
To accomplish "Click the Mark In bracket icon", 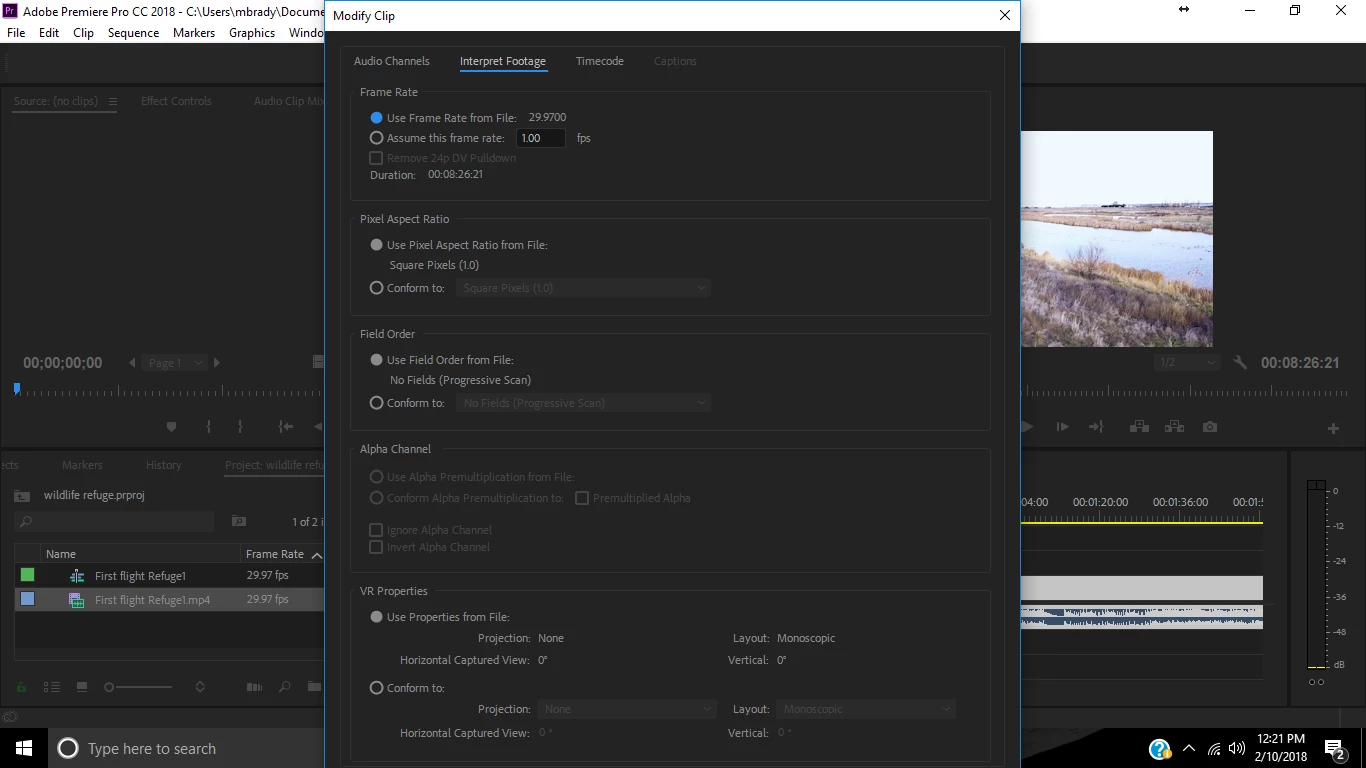I will [x=208, y=427].
